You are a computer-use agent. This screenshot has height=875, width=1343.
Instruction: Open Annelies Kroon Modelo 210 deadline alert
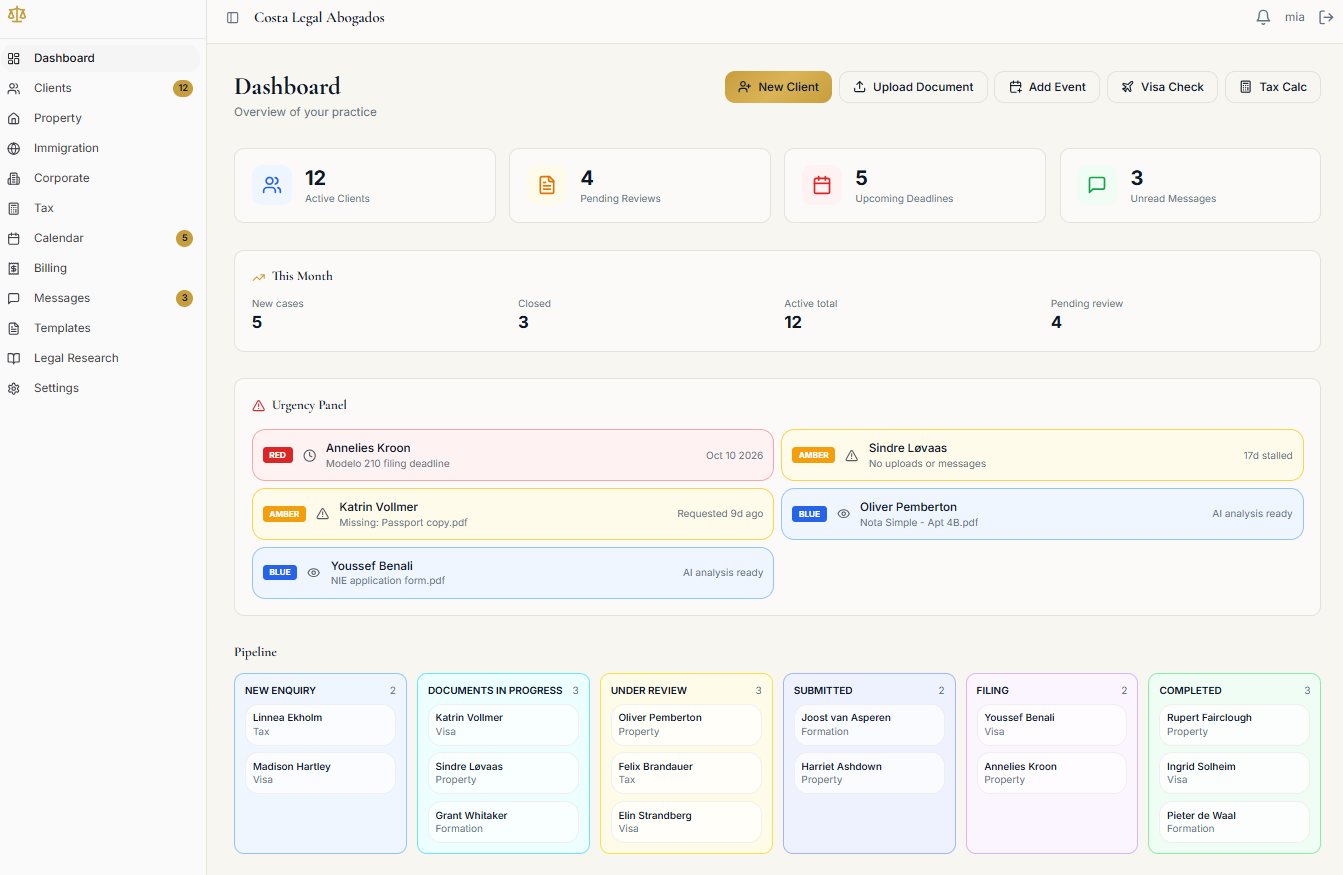513,455
